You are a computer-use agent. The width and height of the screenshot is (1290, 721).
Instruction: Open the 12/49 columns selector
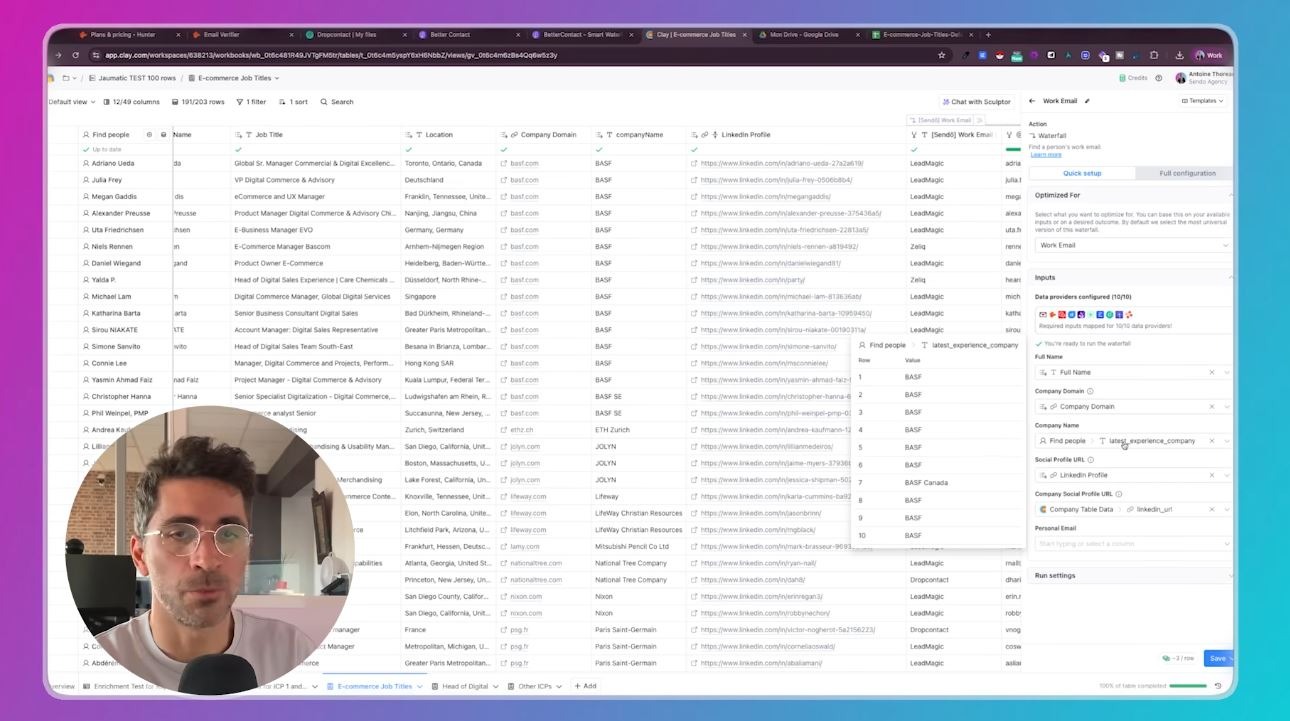pos(131,102)
